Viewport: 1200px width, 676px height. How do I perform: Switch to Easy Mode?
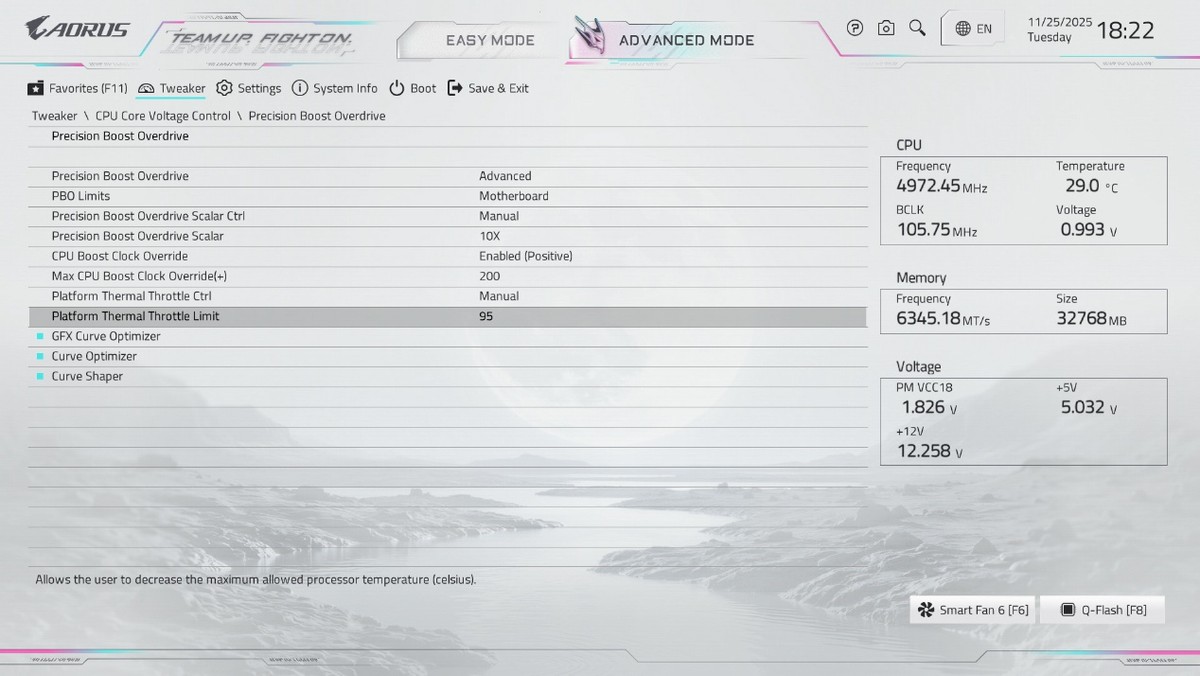[x=490, y=41]
